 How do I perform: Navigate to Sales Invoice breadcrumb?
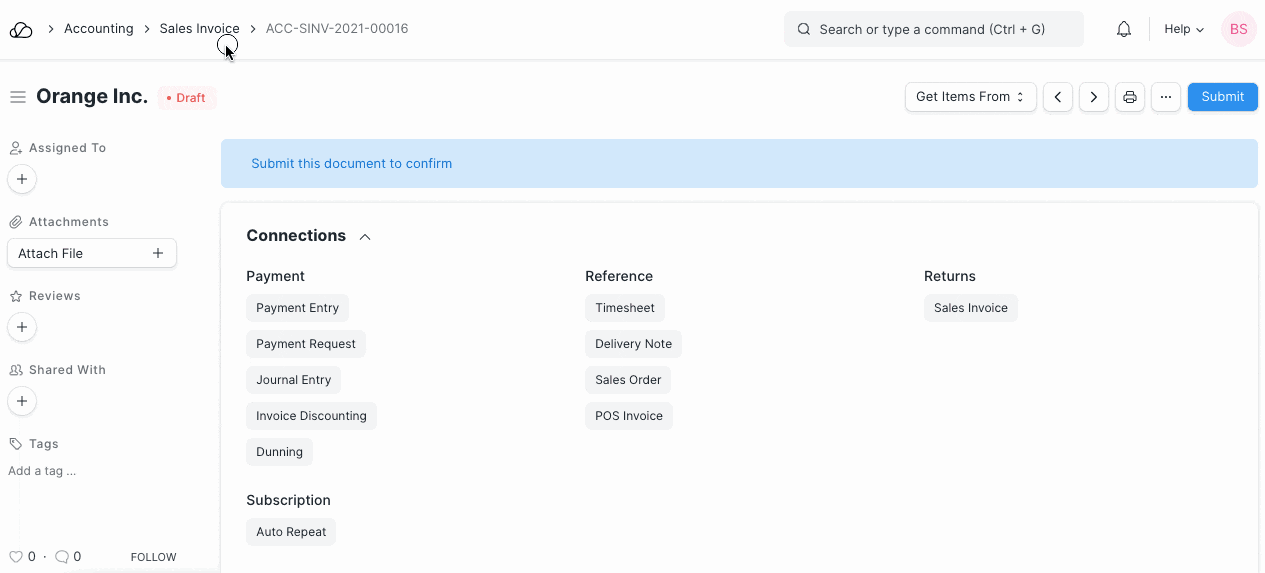click(x=199, y=29)
